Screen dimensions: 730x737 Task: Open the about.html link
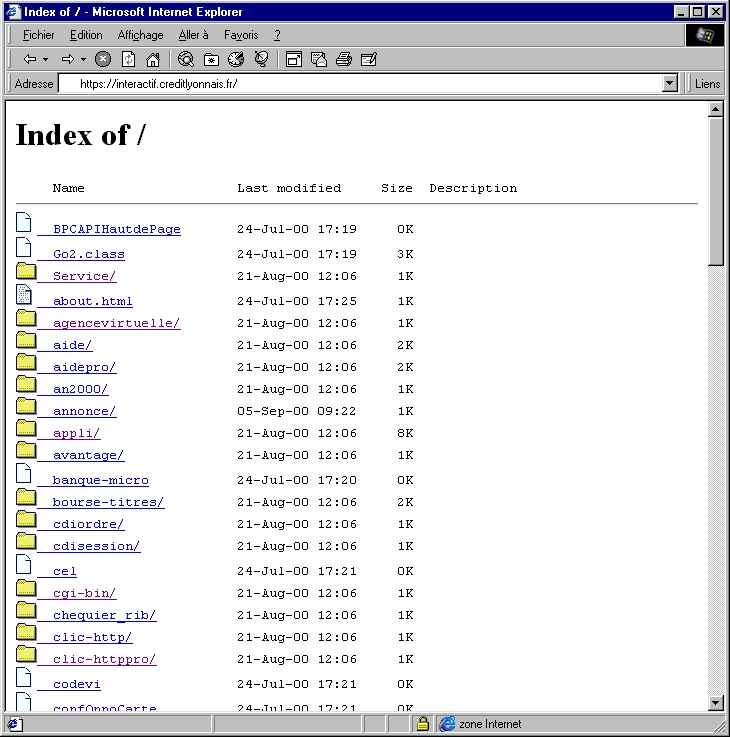point(93,301)
